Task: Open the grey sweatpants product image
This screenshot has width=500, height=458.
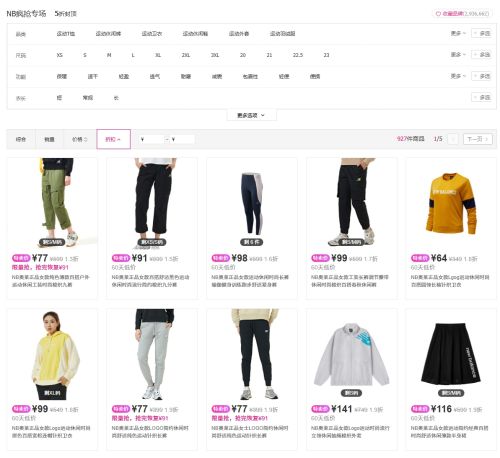Action: pyautogui.click(x=152, y=354)
